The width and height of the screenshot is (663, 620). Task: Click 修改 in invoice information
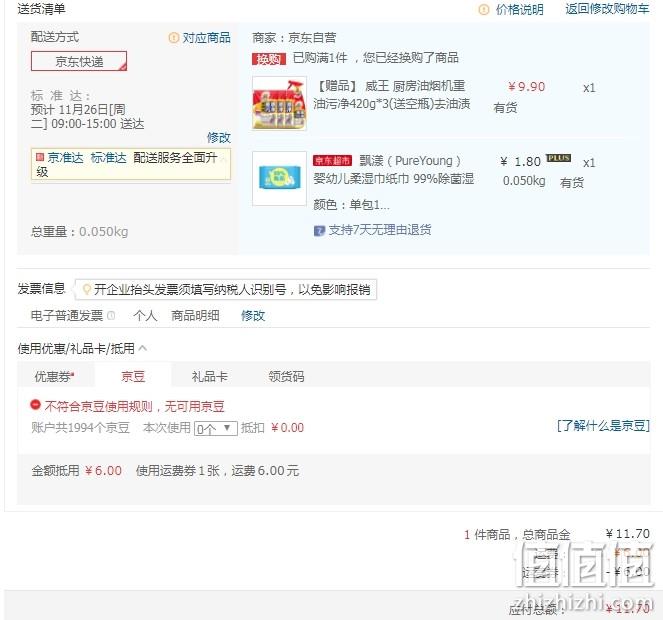pos(253,315)
